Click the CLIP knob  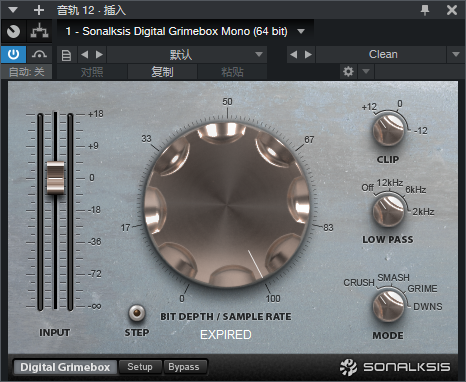(388, 129)
